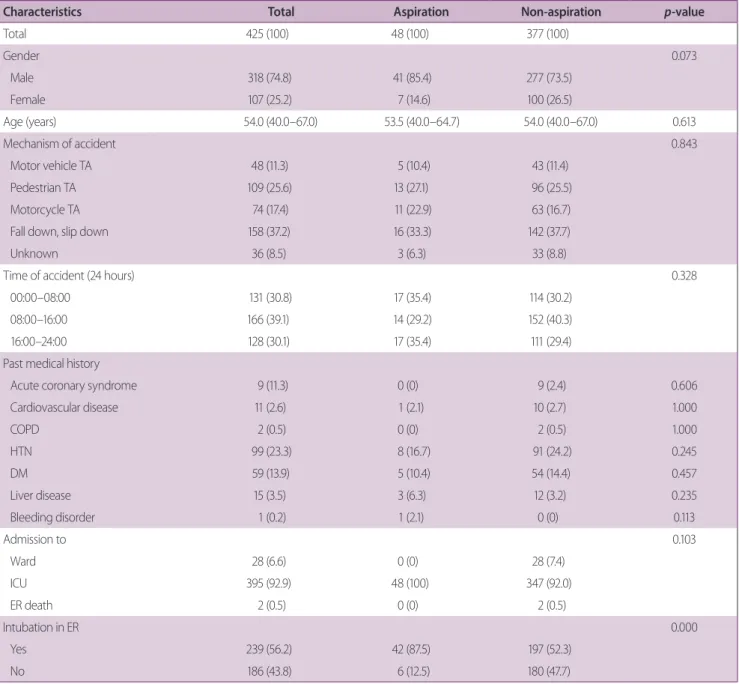Click the 'Characteristics' column header

(x=42, y=12)
